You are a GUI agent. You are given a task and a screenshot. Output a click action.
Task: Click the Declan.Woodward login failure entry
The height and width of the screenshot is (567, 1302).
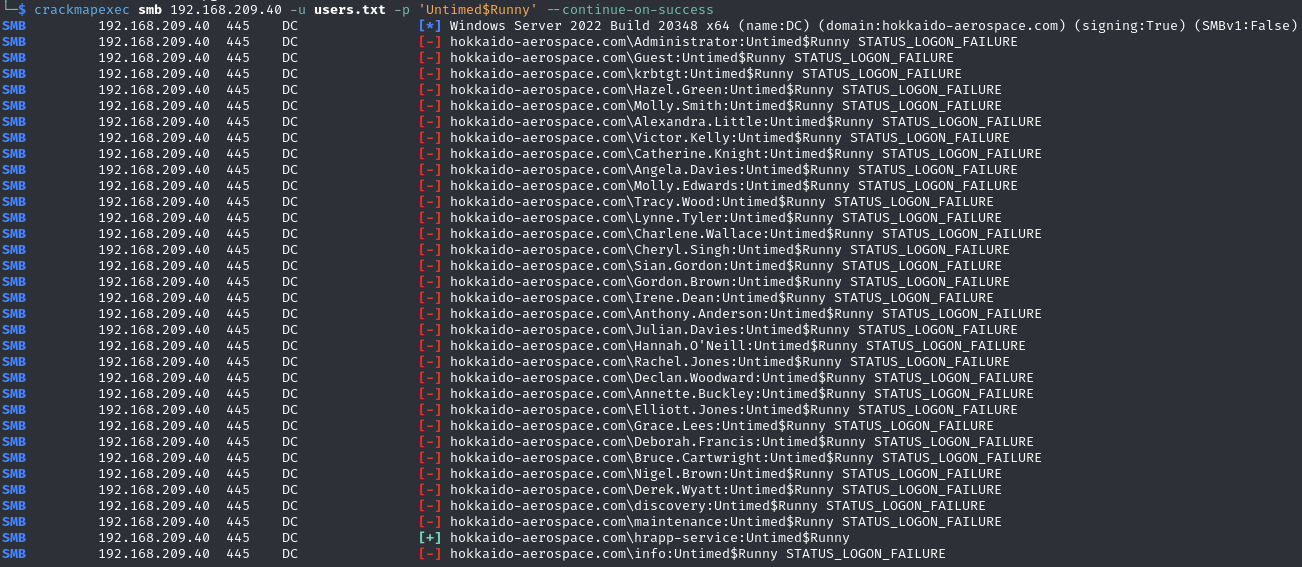741,378
